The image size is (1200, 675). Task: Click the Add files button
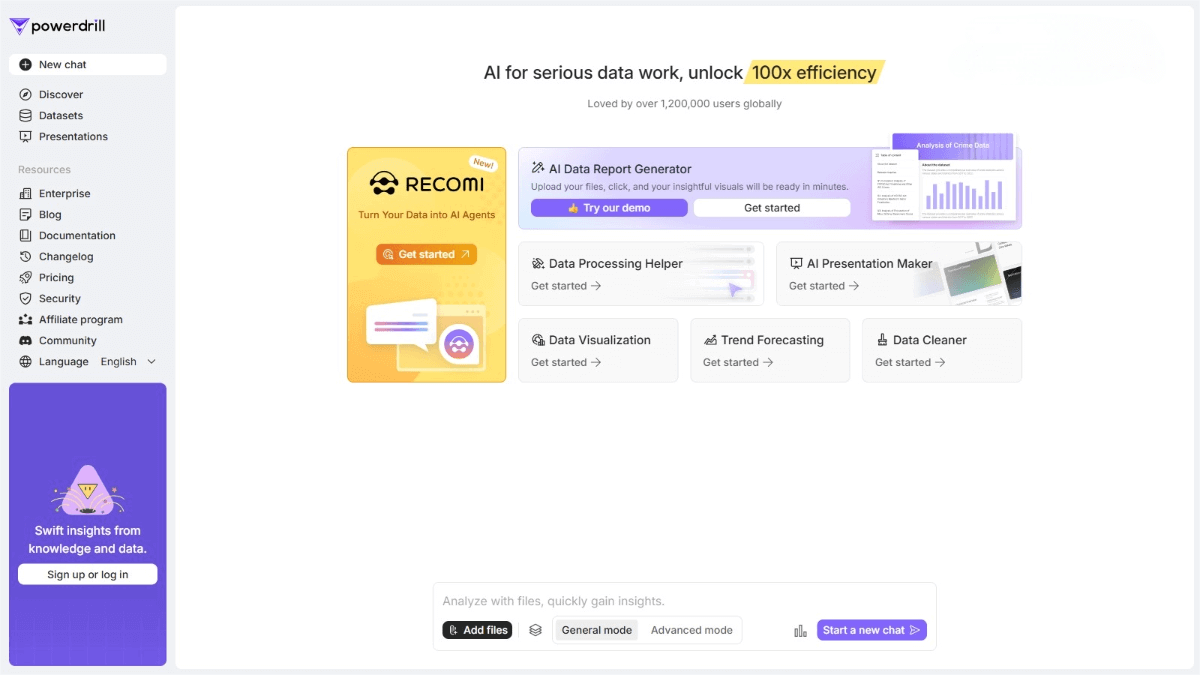click(477, 630)
